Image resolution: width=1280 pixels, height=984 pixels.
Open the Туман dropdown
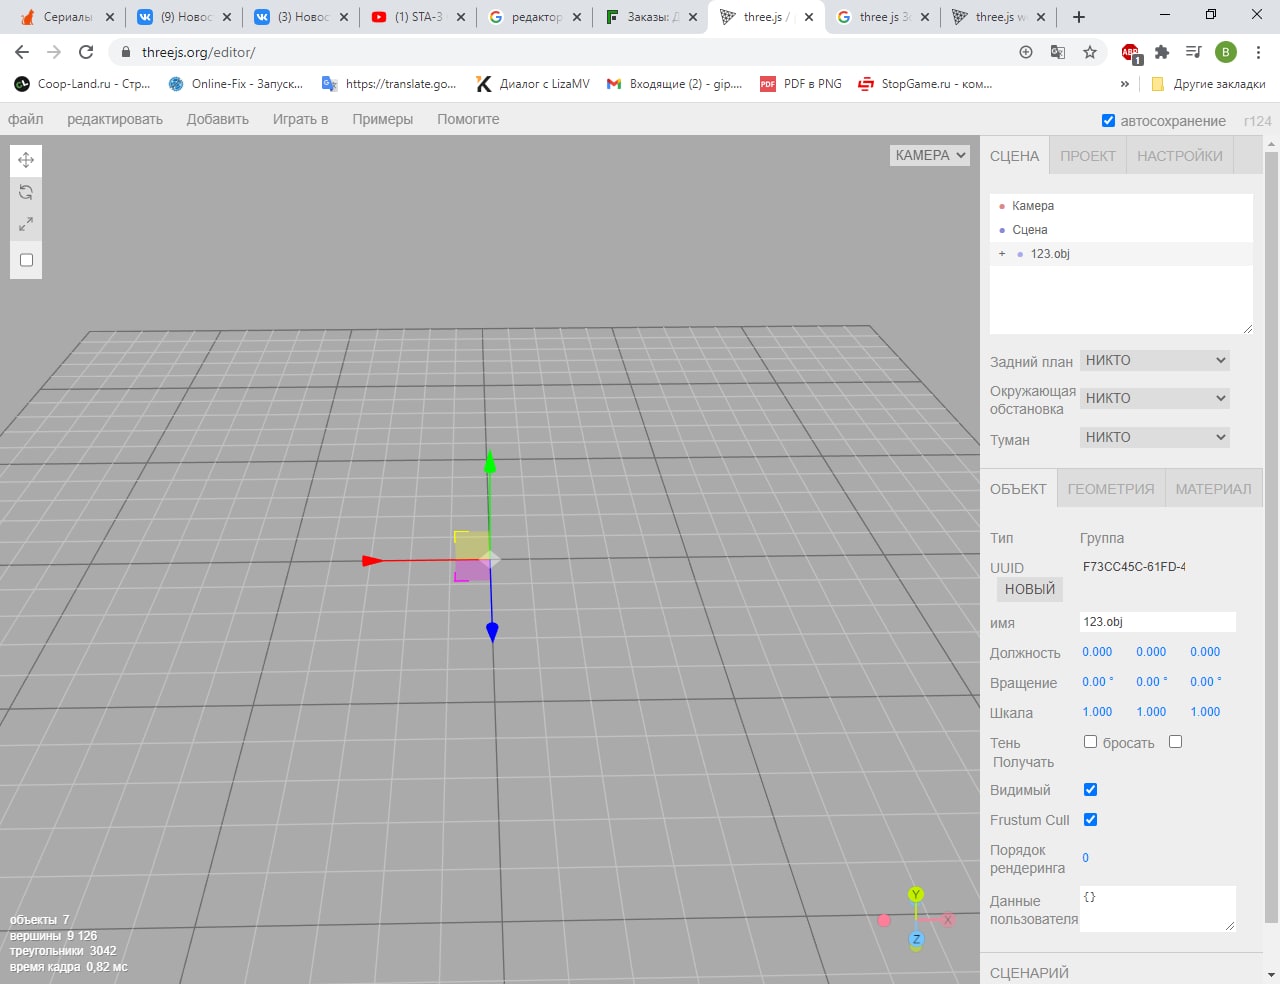pos(1155,437)
